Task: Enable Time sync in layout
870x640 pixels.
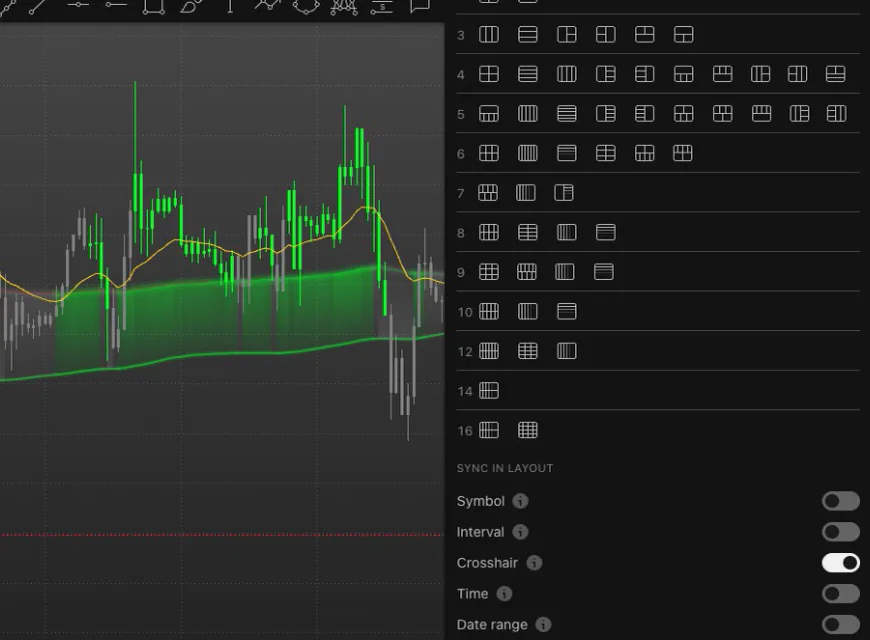Action: [841, 593]
